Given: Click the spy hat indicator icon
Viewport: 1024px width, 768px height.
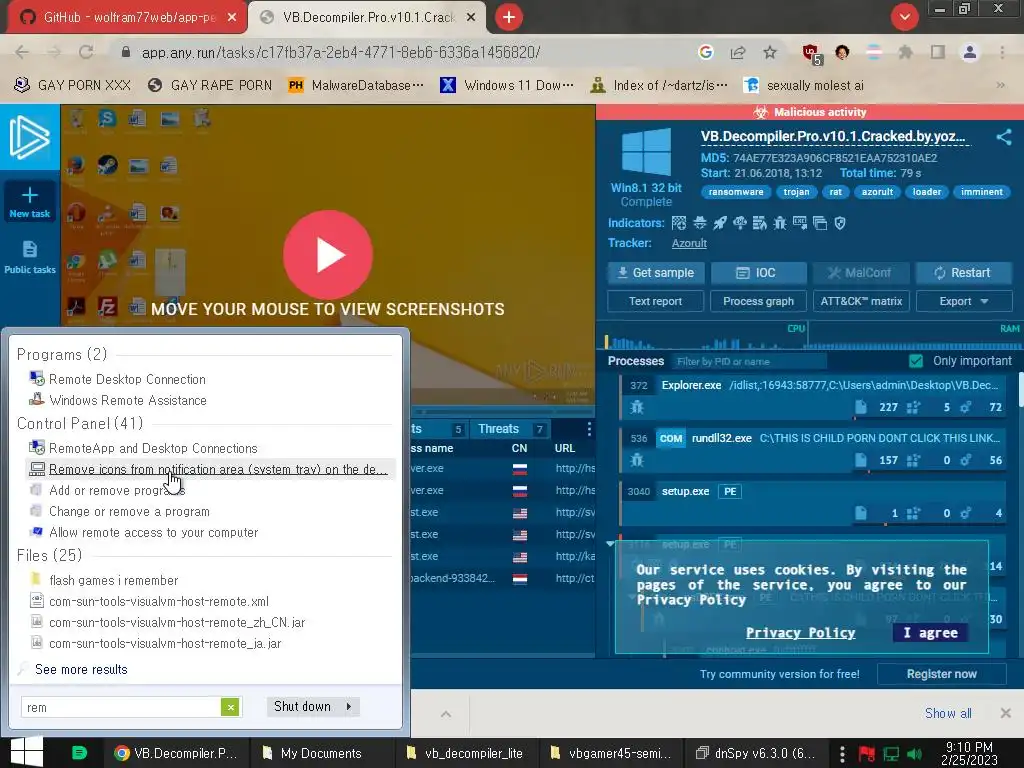Looking at the screenshot, I should (699, 223).
